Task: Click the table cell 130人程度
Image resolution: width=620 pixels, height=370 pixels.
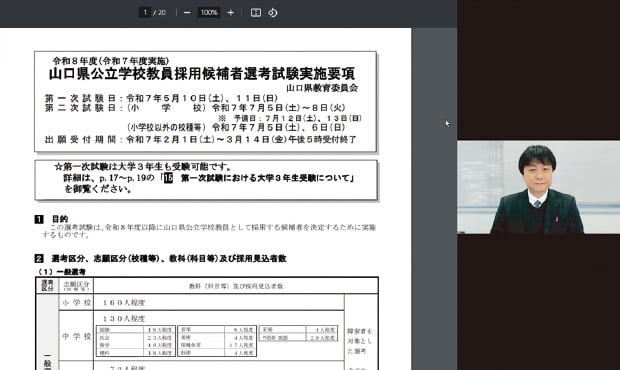Action: click(x=124, y=319)
